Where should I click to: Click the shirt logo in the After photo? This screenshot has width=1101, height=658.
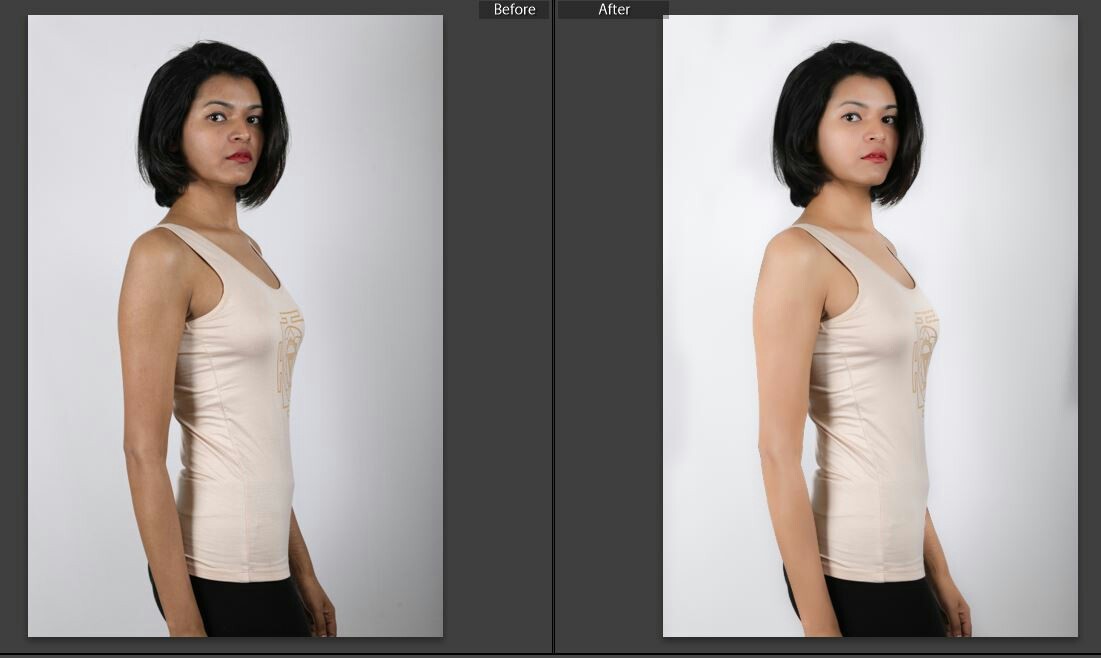[925, 360]
